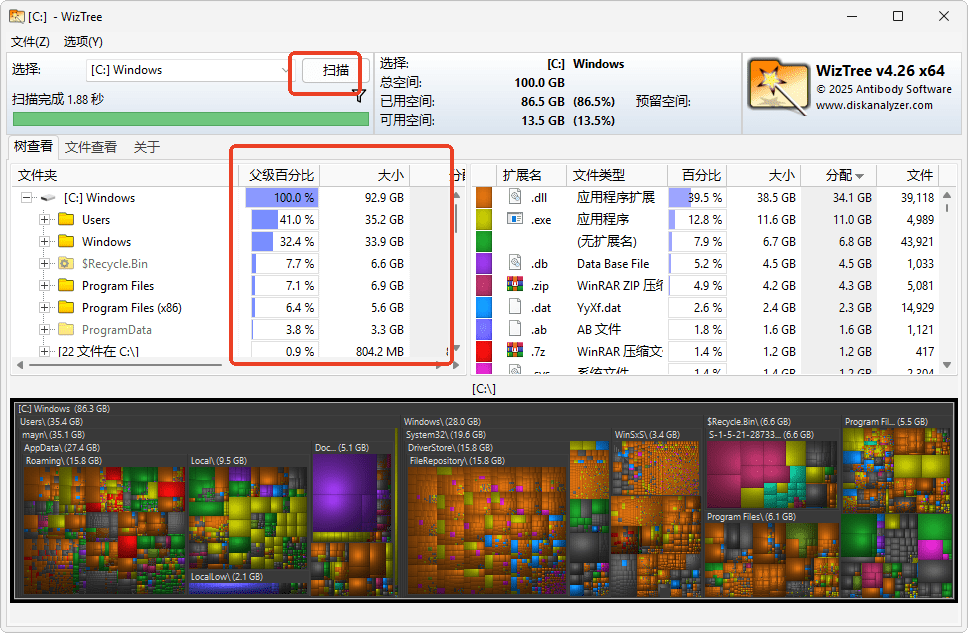The width and height of the screenshot is (968, 633).
Task: Sort by the 分配 column header
Action: click(x=841, y=174)
